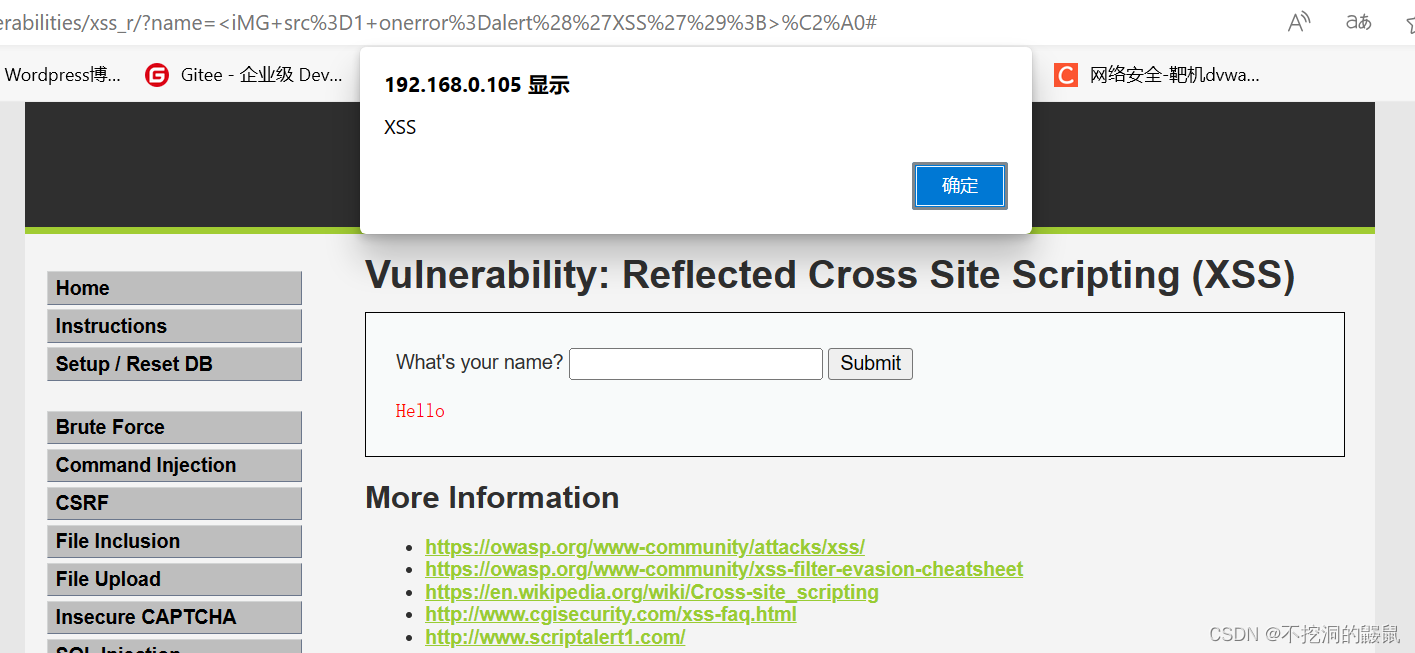Open the scriptalert1.com link

(x=555, y=636)
